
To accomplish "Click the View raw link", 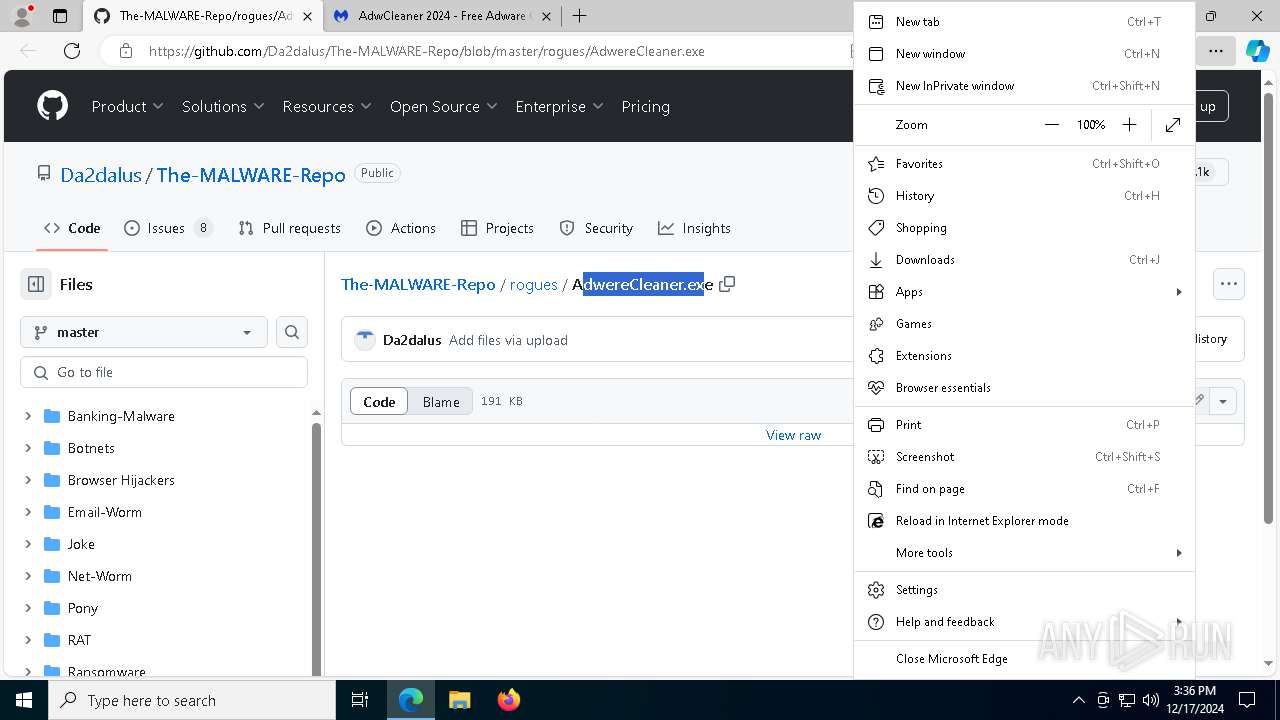I will pos(793,435).
